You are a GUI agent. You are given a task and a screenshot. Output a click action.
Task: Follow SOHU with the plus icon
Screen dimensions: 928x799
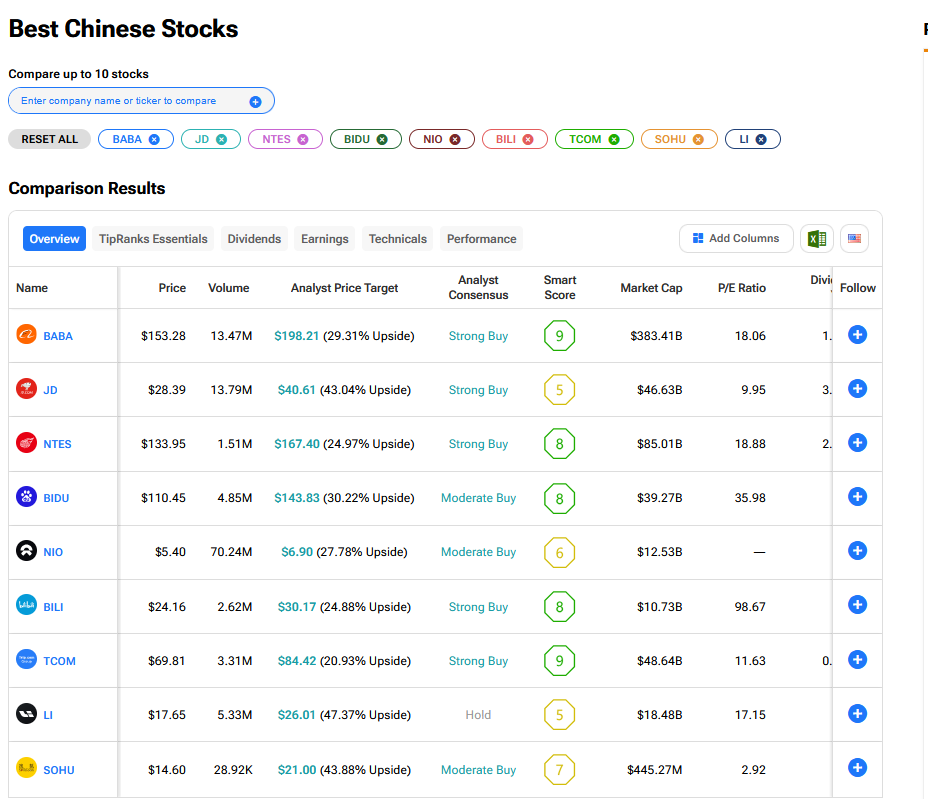857,768
